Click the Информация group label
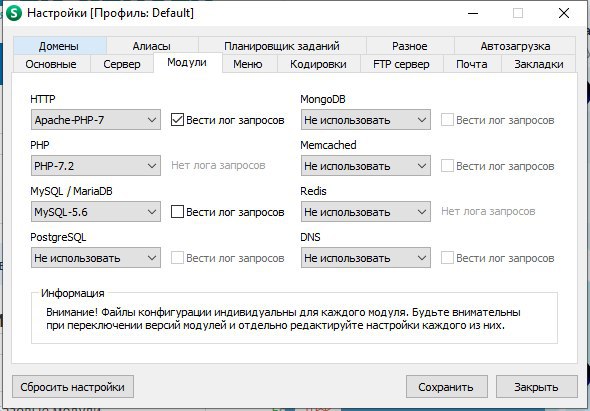This screenshot has height=411, width=590. point(73,293)
